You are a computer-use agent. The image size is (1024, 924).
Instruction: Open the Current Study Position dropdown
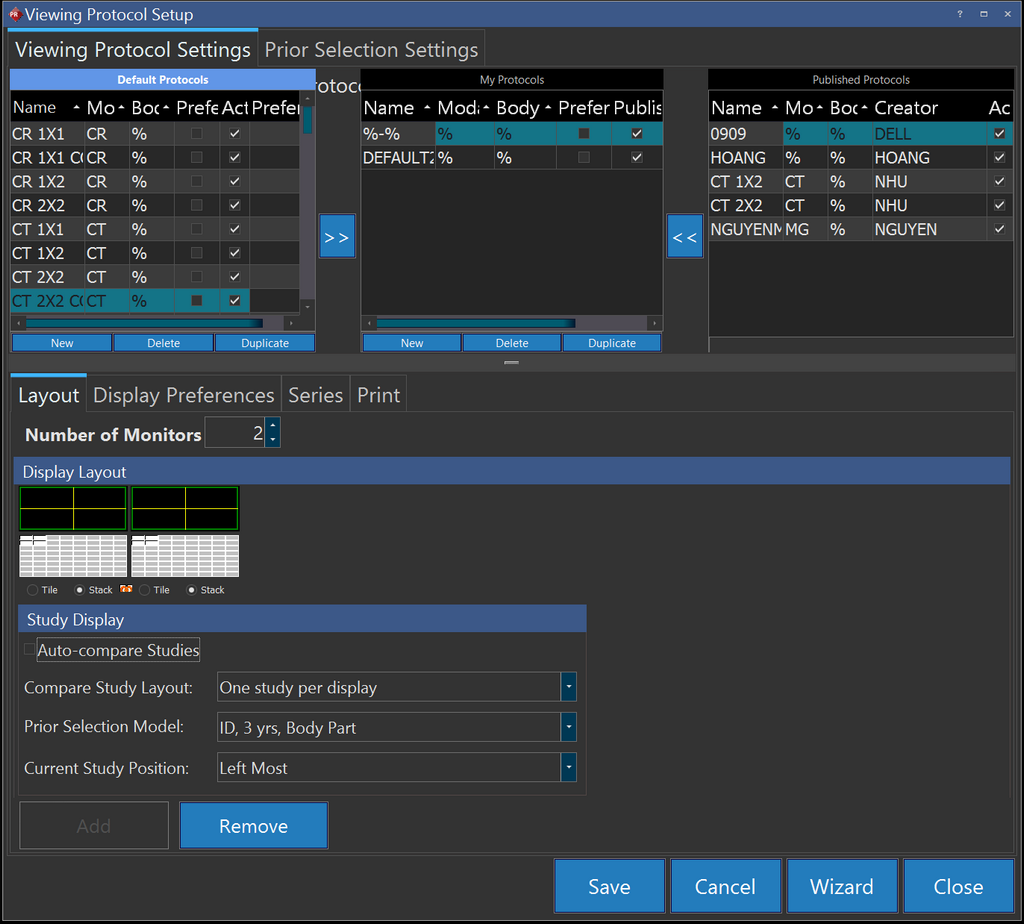tap(568, 767)
